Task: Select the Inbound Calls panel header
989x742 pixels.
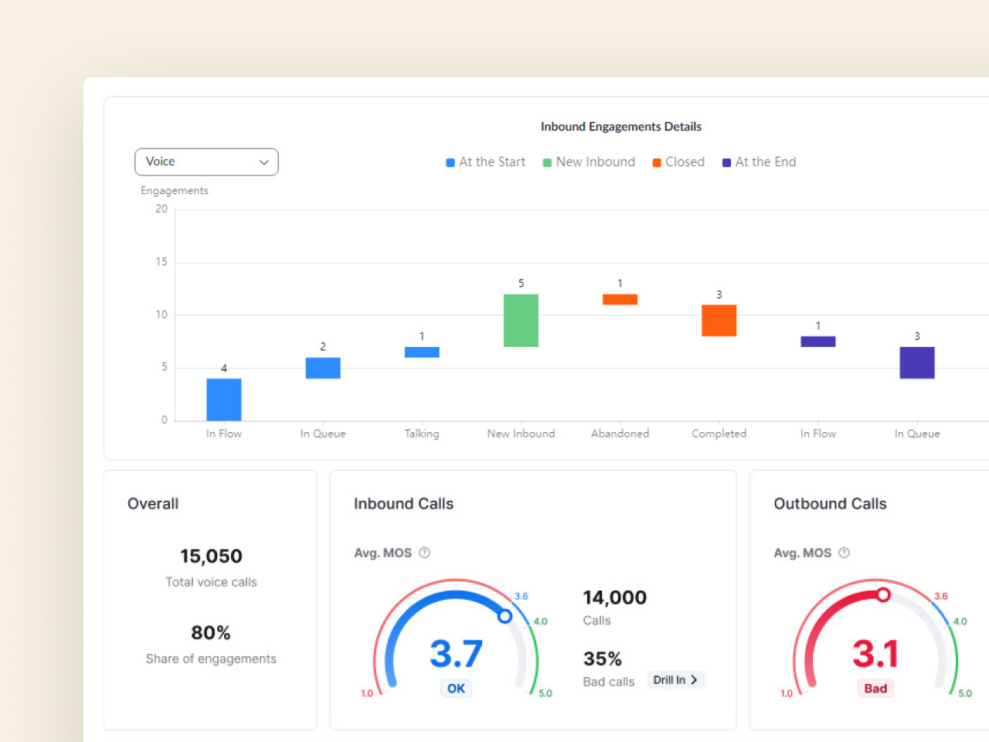Action: click(403, 504)
